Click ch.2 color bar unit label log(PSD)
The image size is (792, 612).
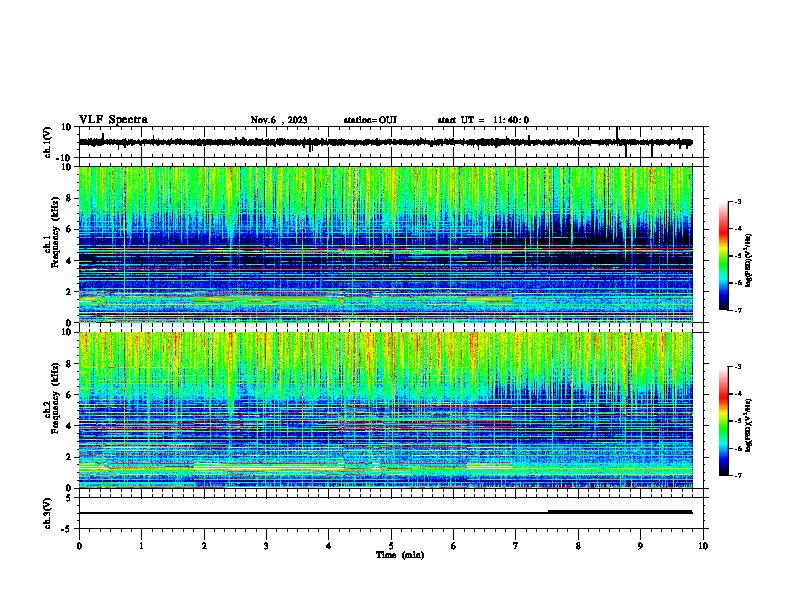tap(749, 426)
